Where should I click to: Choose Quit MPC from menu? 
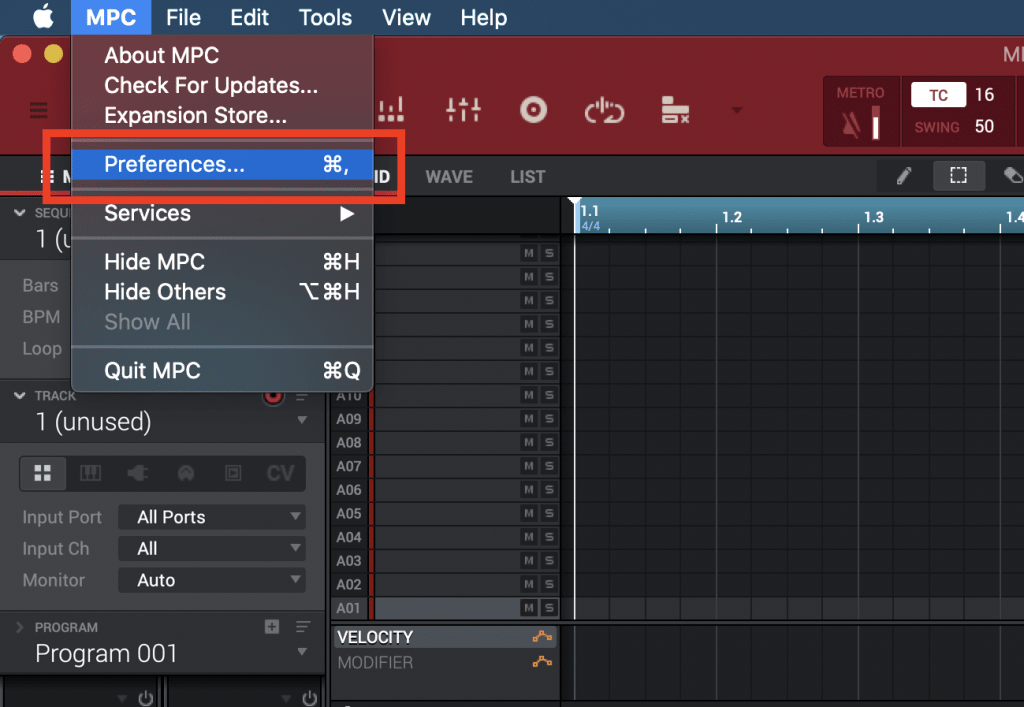click(222, 370)
